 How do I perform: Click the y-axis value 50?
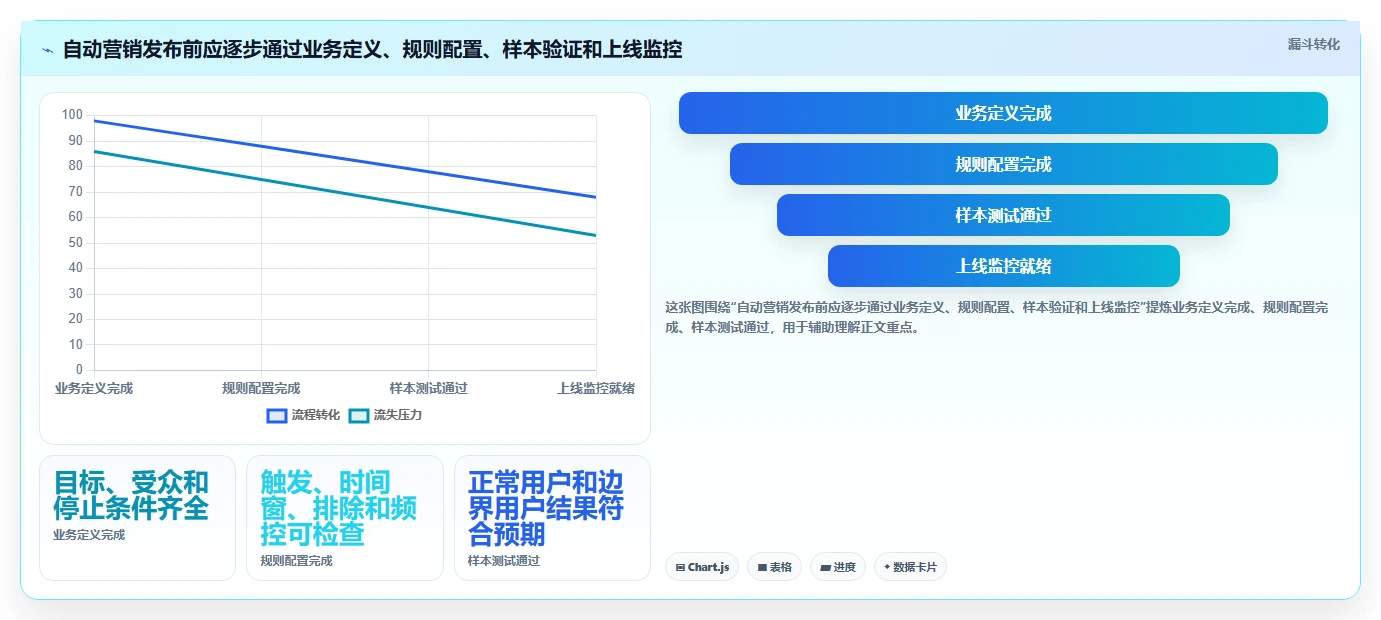click(x=76, y=243)
